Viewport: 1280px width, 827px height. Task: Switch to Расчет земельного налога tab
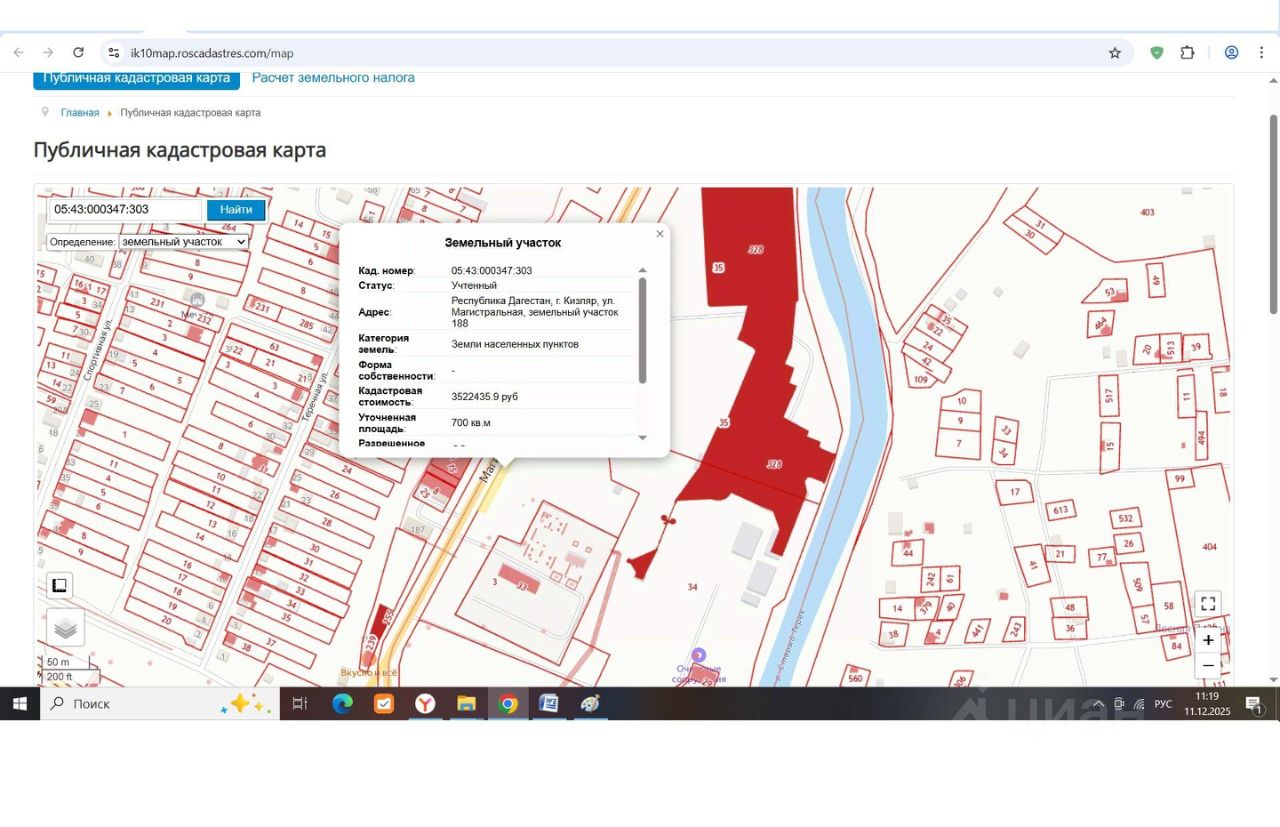coord(333,78)
